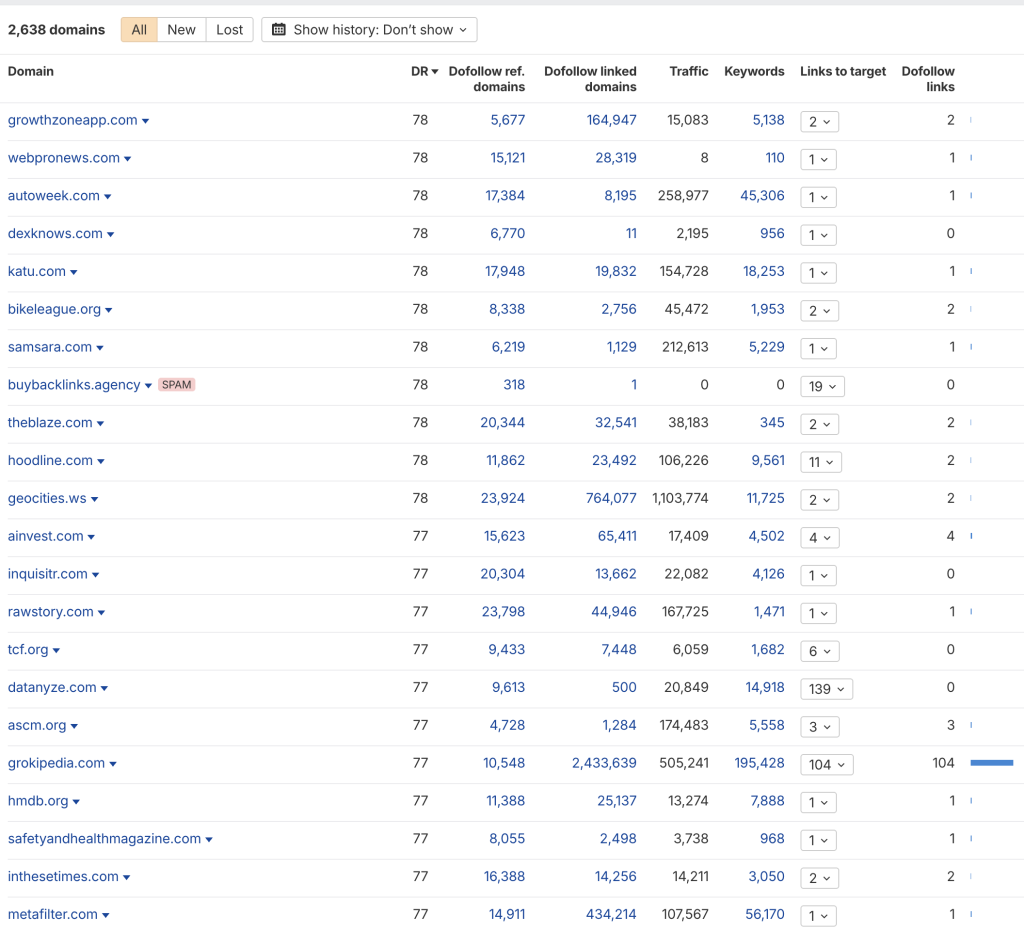This screenshot has width=1024, height=932.
Task: Click the SPAM badge on buybacklinks.agency
Action: coord(176,385)
